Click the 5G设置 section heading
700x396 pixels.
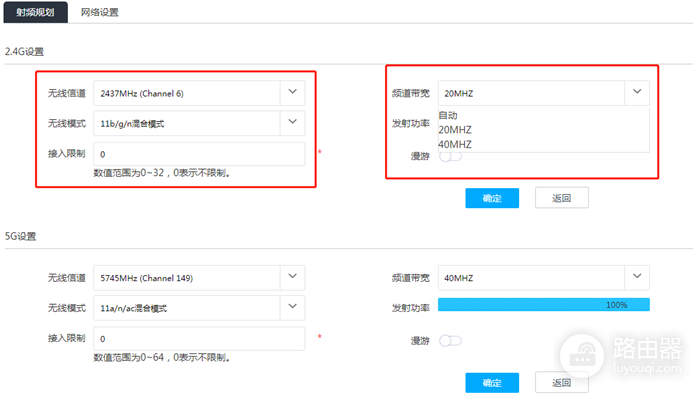coord(21,236)
